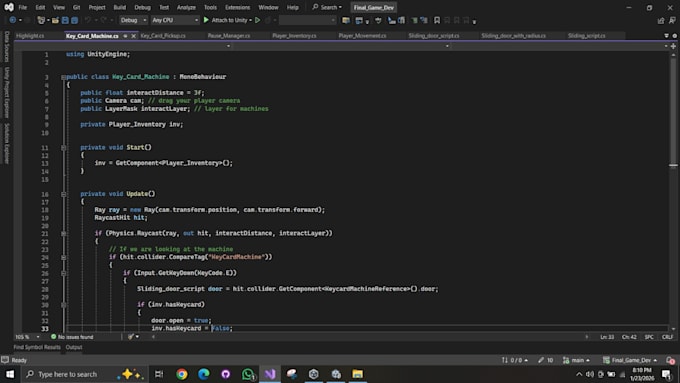The image size is (680, 383).
Task: Open the Extensions menu
Action: pyautogui.click(x=237, y=7)
